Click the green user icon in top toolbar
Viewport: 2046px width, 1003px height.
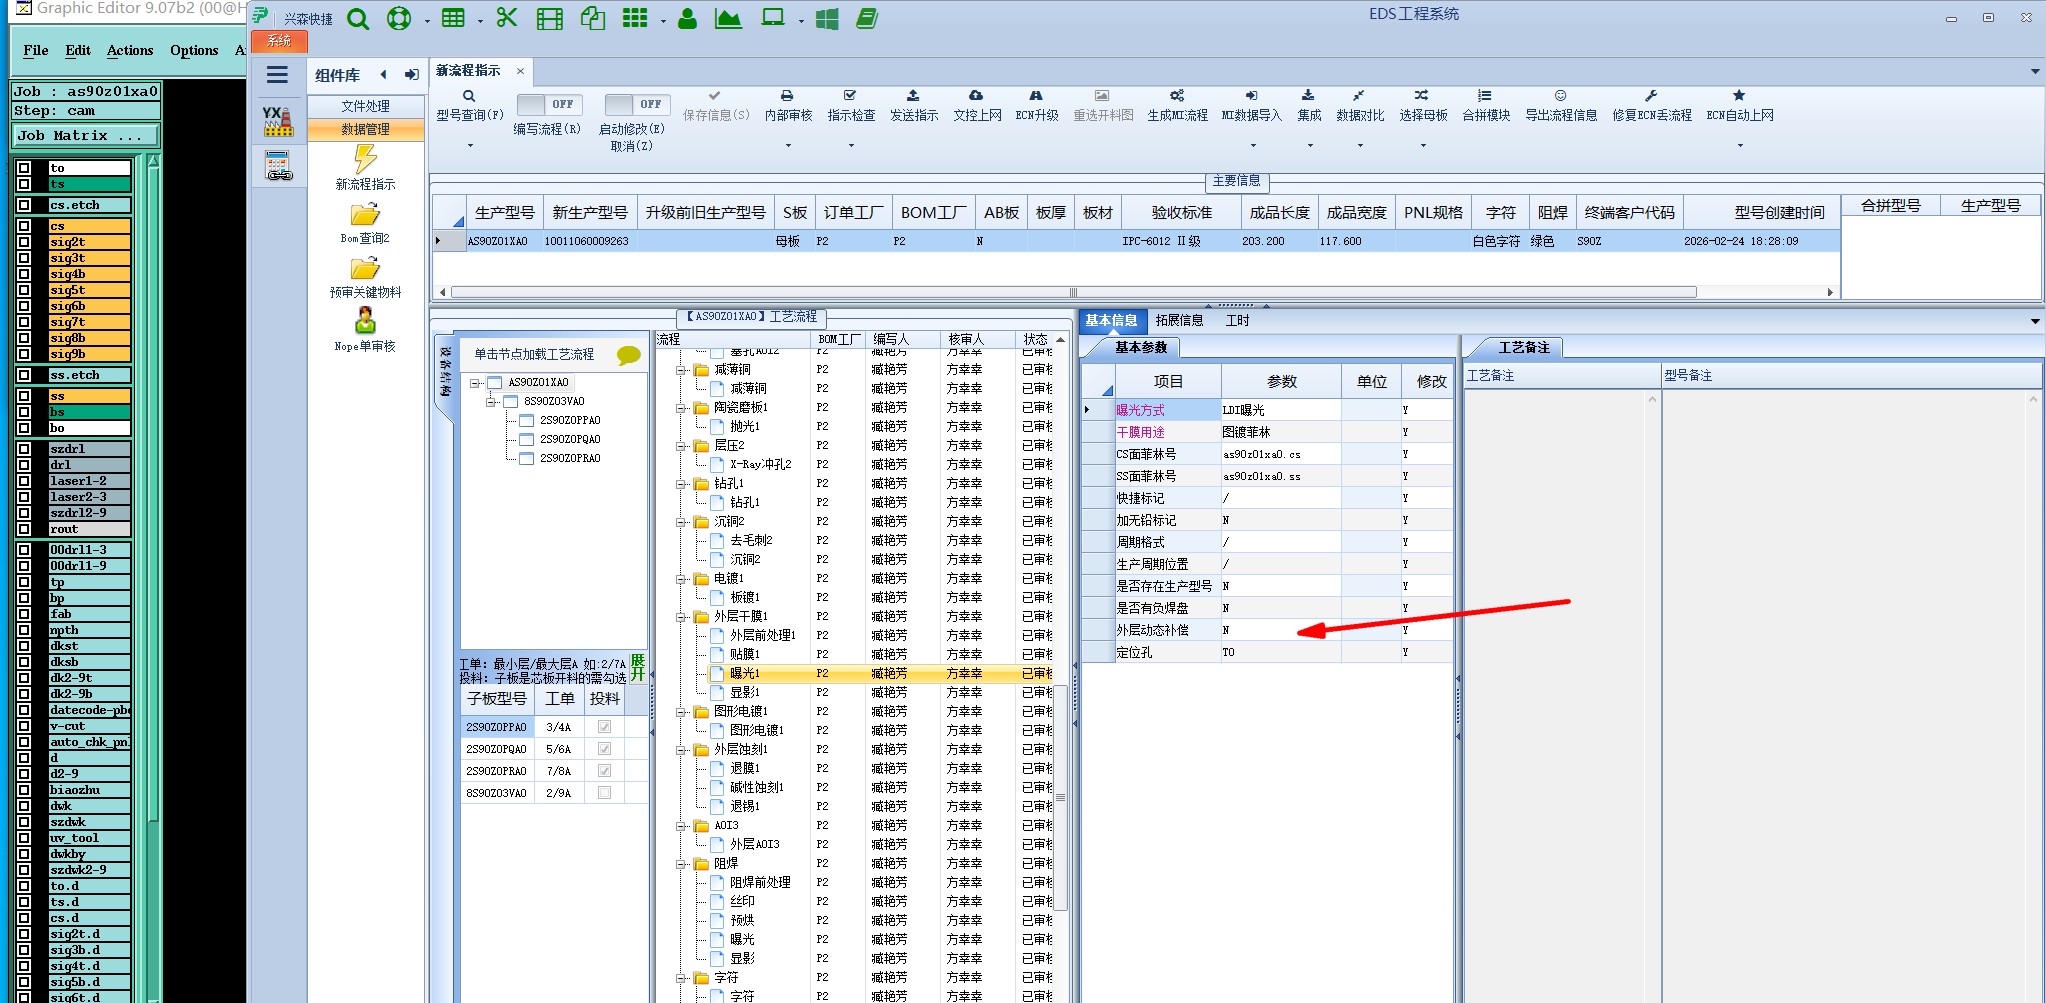coord(687,18)
